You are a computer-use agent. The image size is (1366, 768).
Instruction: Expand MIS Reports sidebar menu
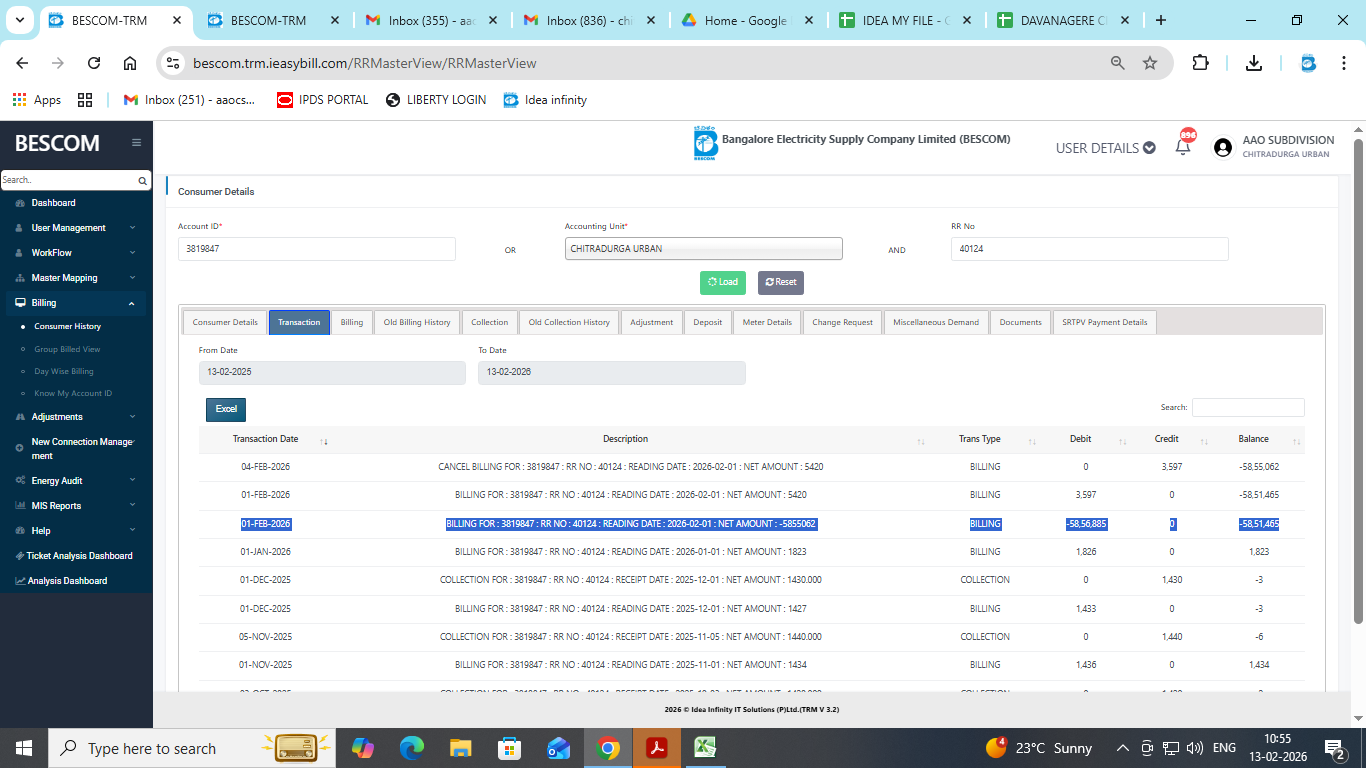[x=76, y=506]
